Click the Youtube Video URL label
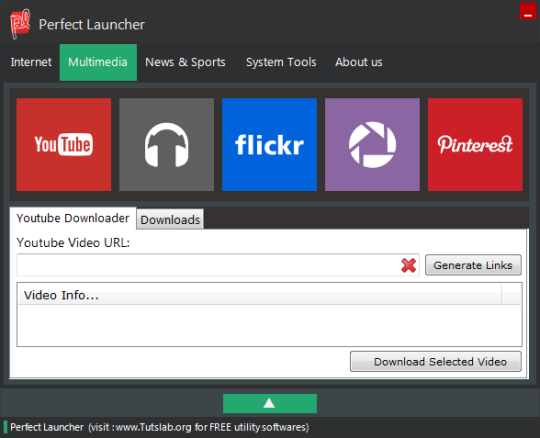Viewport: 540px width, 438px height. click(73, 243)
